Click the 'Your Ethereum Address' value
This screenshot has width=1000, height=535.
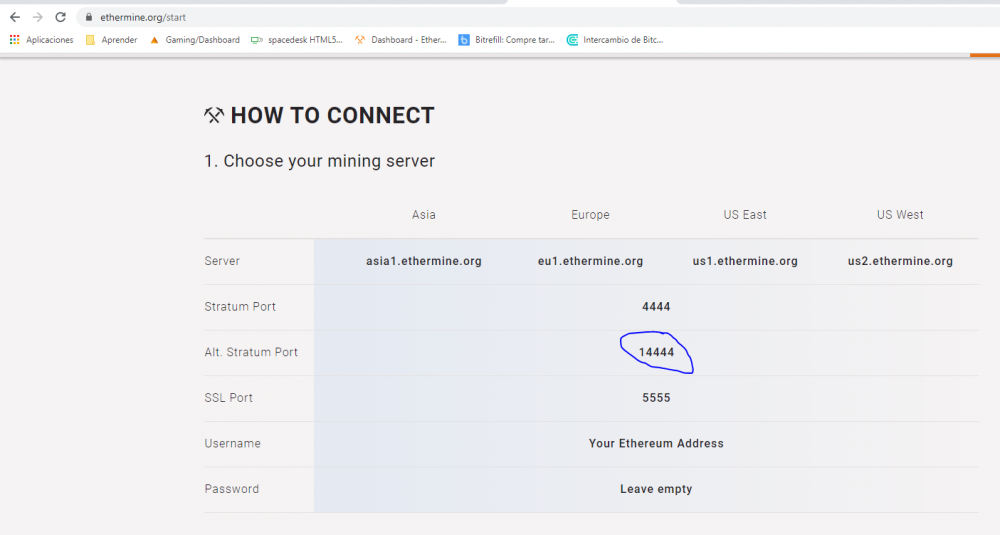coord(656,443)
